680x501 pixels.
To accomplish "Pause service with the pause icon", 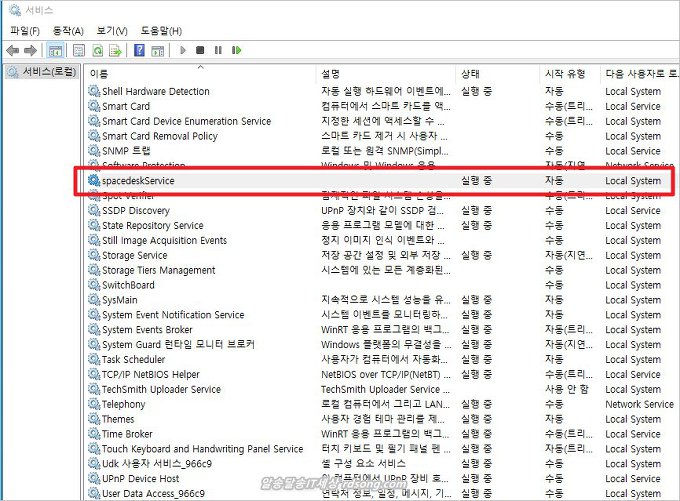I will tap(216, 50).
